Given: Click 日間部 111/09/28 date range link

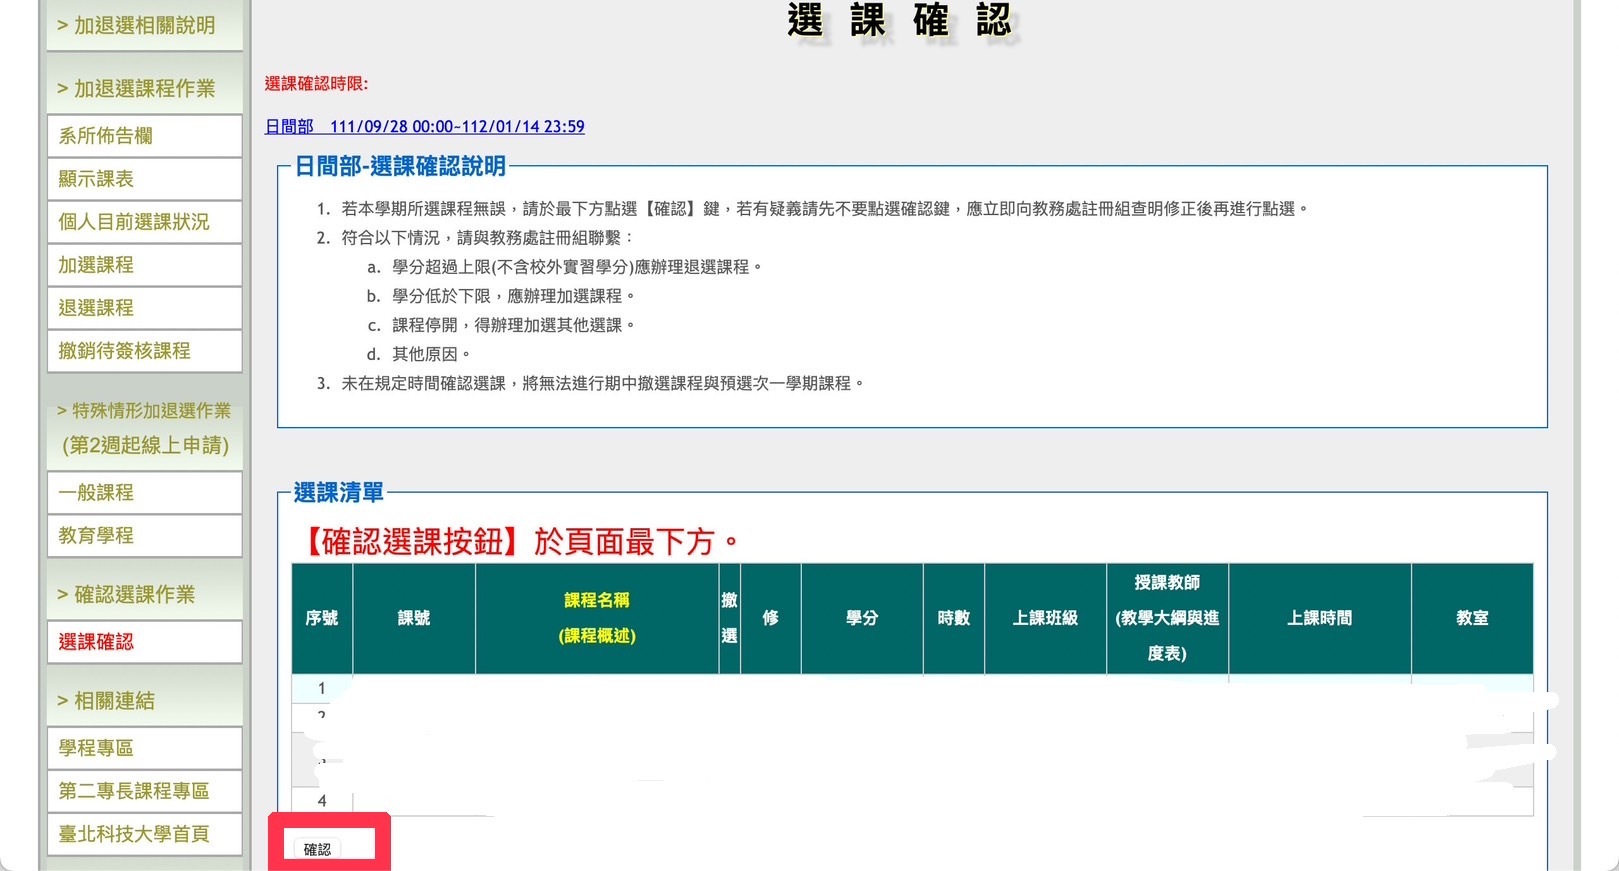Looking at the screenshot, I should click(x=425, y=127).
